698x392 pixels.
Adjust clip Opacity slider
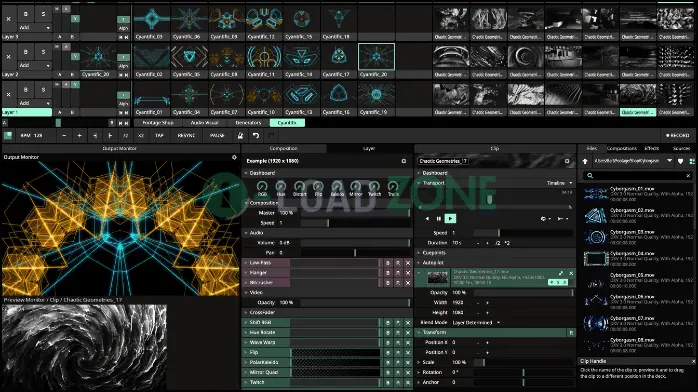tap(524, 292)
